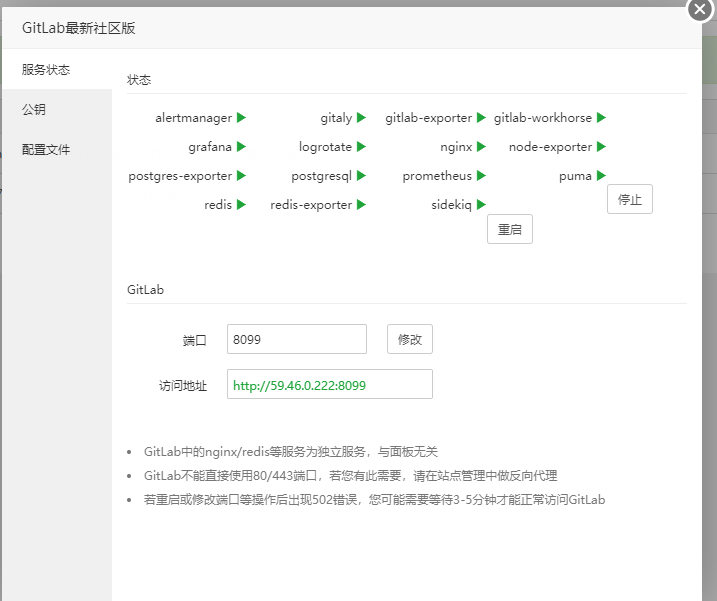Image resolution: width=717 pixels, height=601 pixels.
Task: Click the gitlab-exporter service label
Action: pos(428,118)
